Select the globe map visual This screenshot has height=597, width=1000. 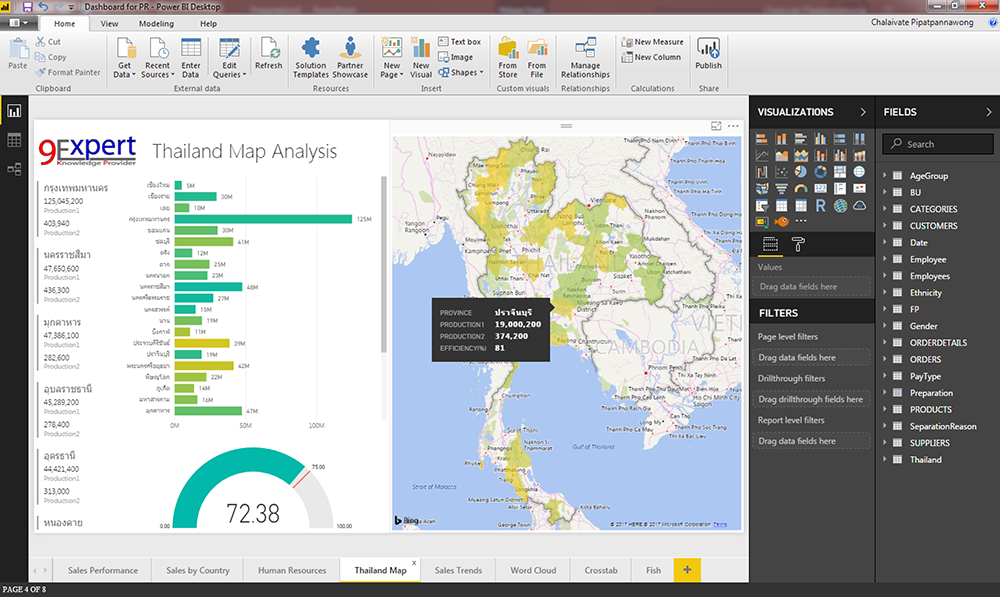pyautogui.click(x=860, y=172)
